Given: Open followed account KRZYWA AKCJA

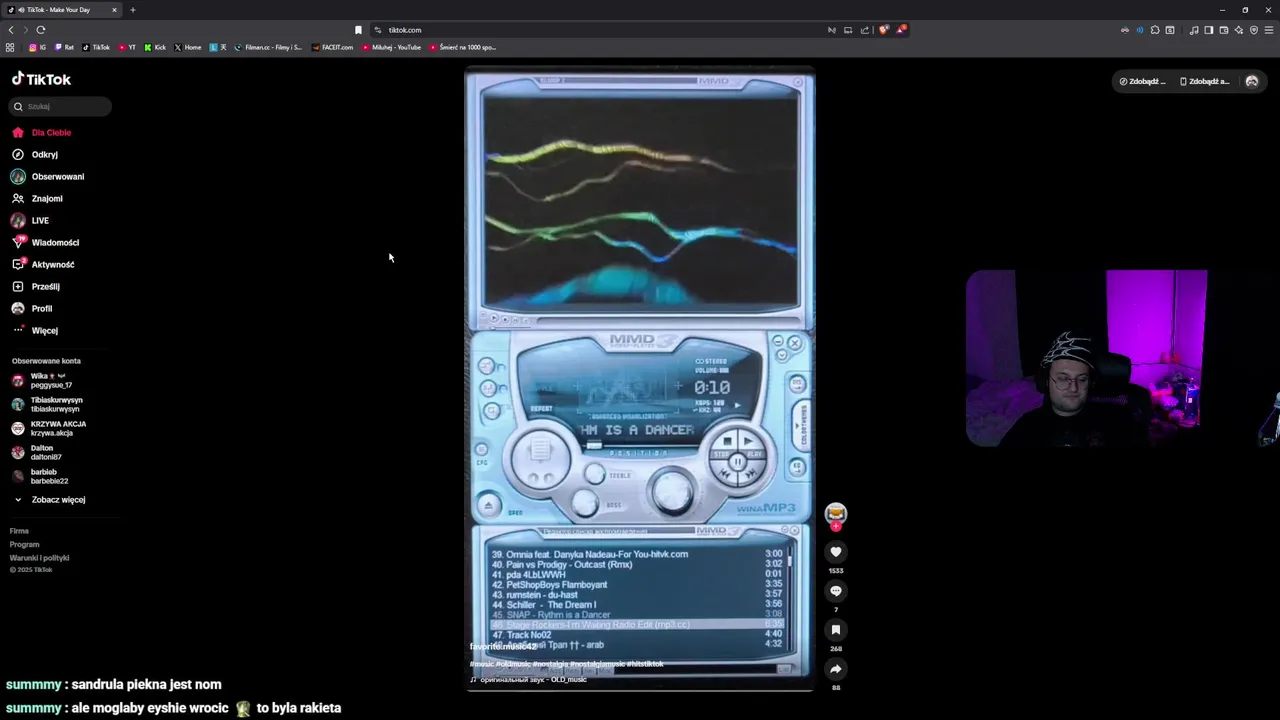Looking at the screenshot, I should [49, 428].
